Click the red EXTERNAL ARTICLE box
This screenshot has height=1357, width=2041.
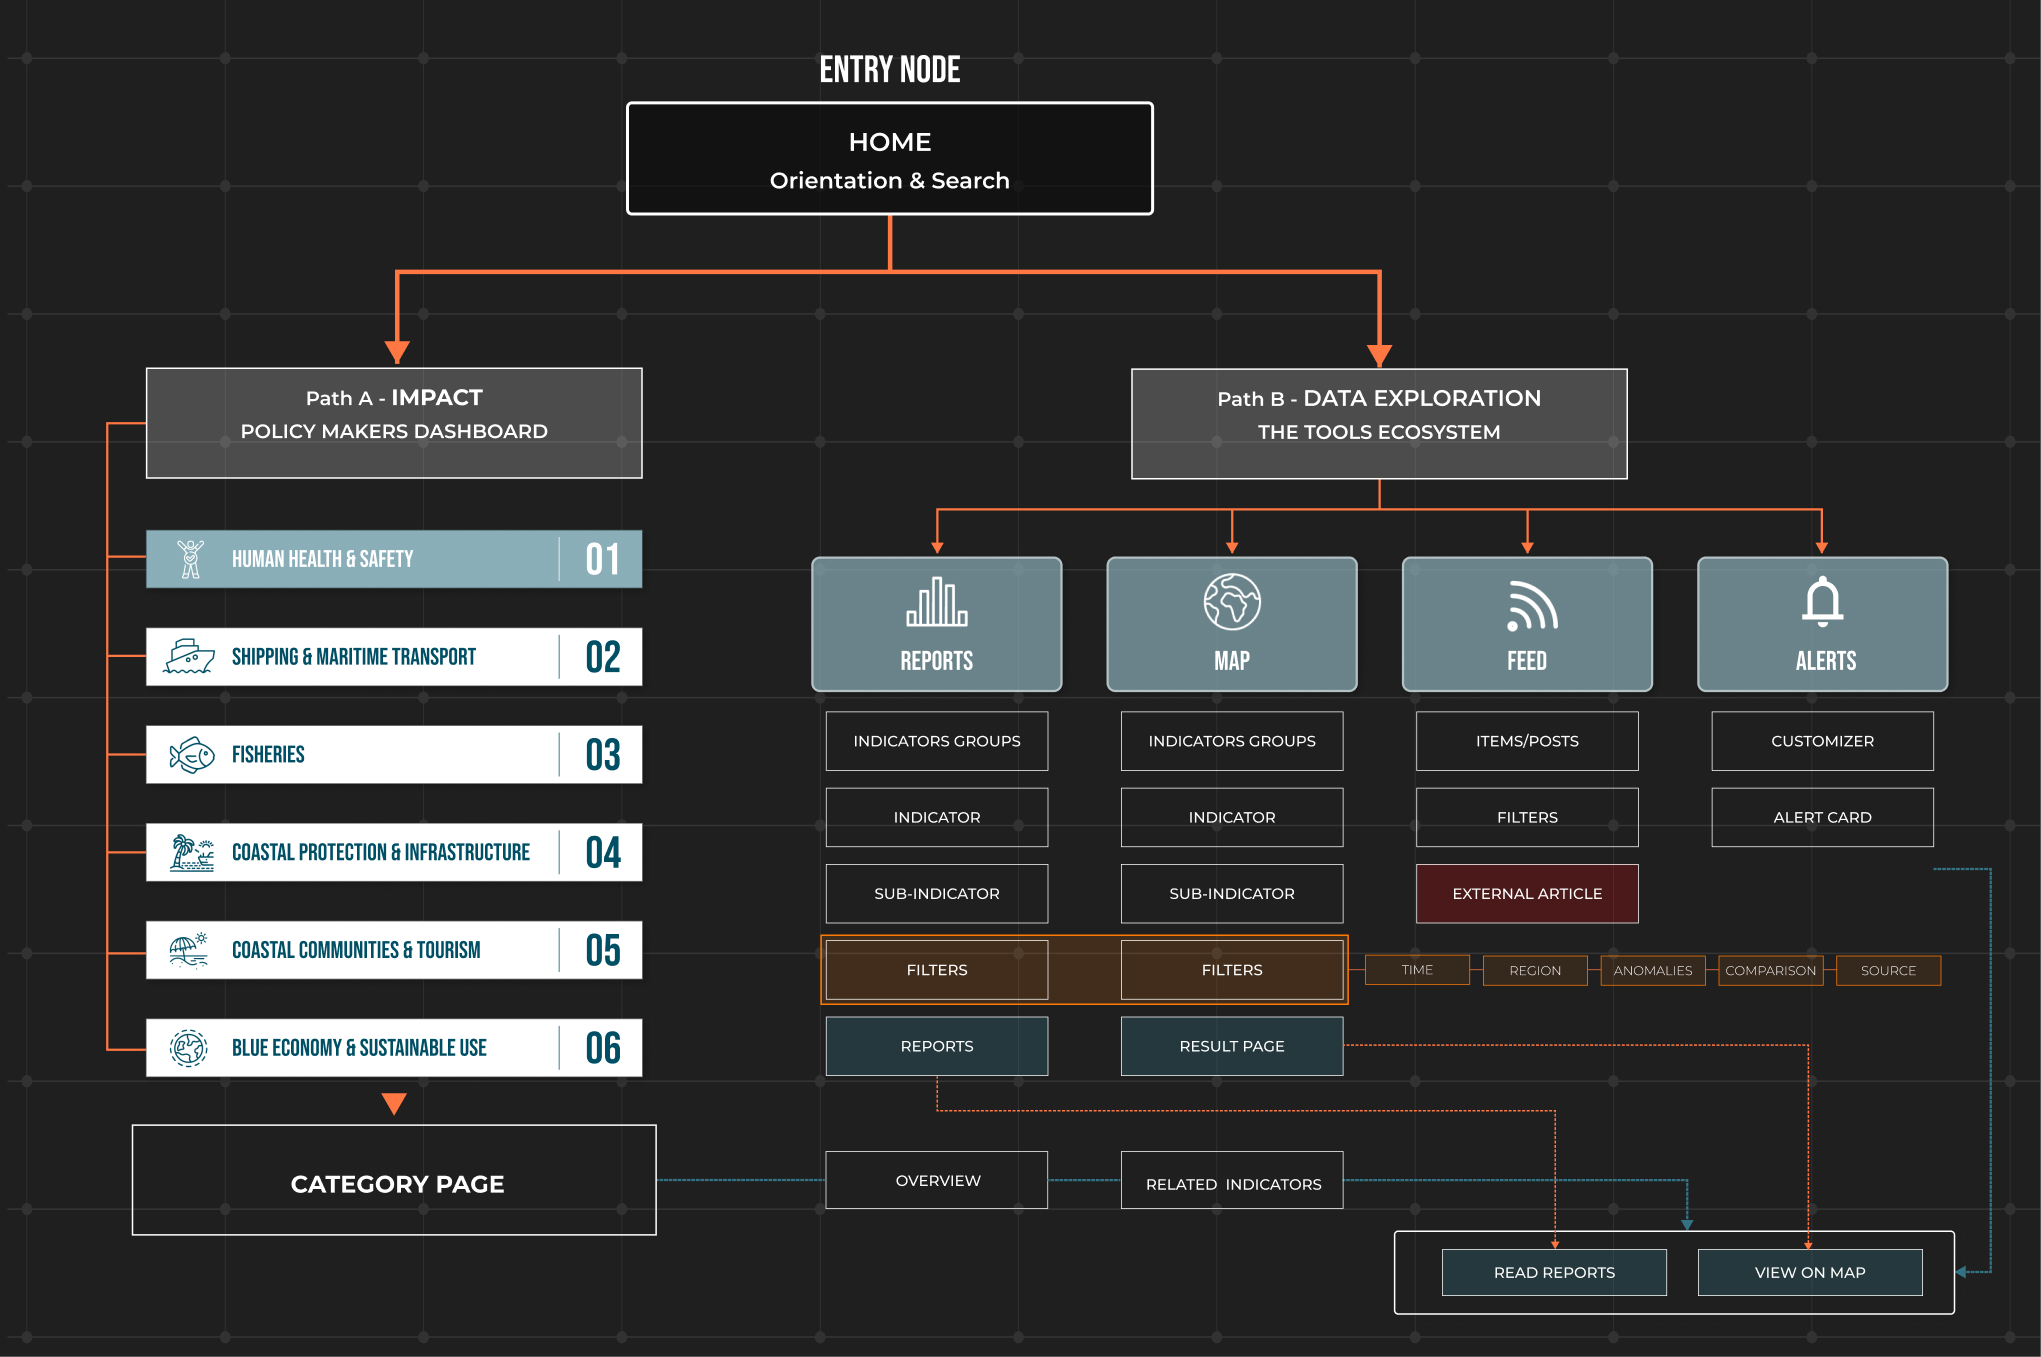coord(1526,893)
